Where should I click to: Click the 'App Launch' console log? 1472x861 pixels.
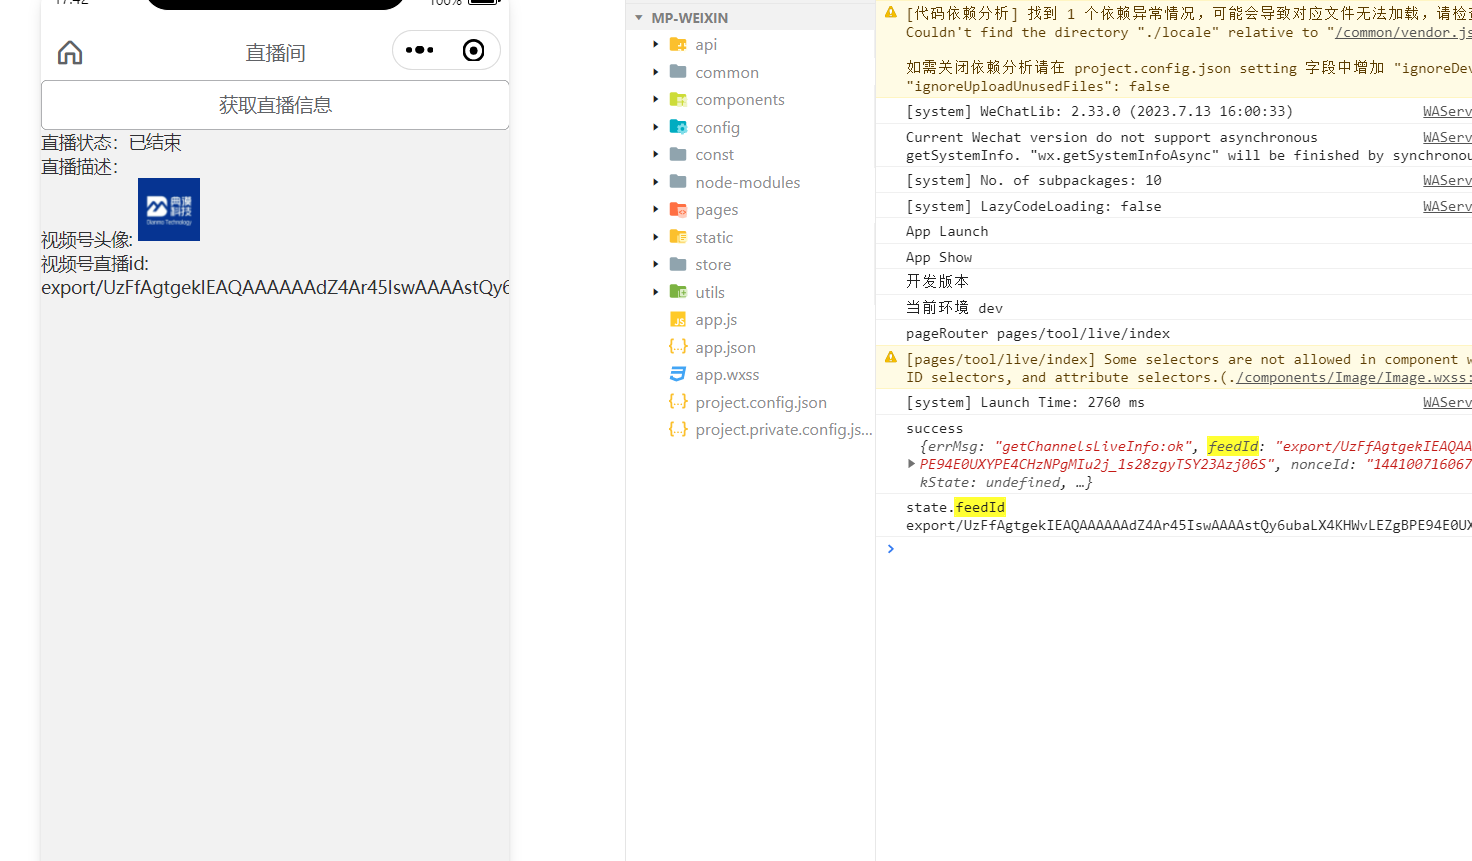(x=947, y=231)
